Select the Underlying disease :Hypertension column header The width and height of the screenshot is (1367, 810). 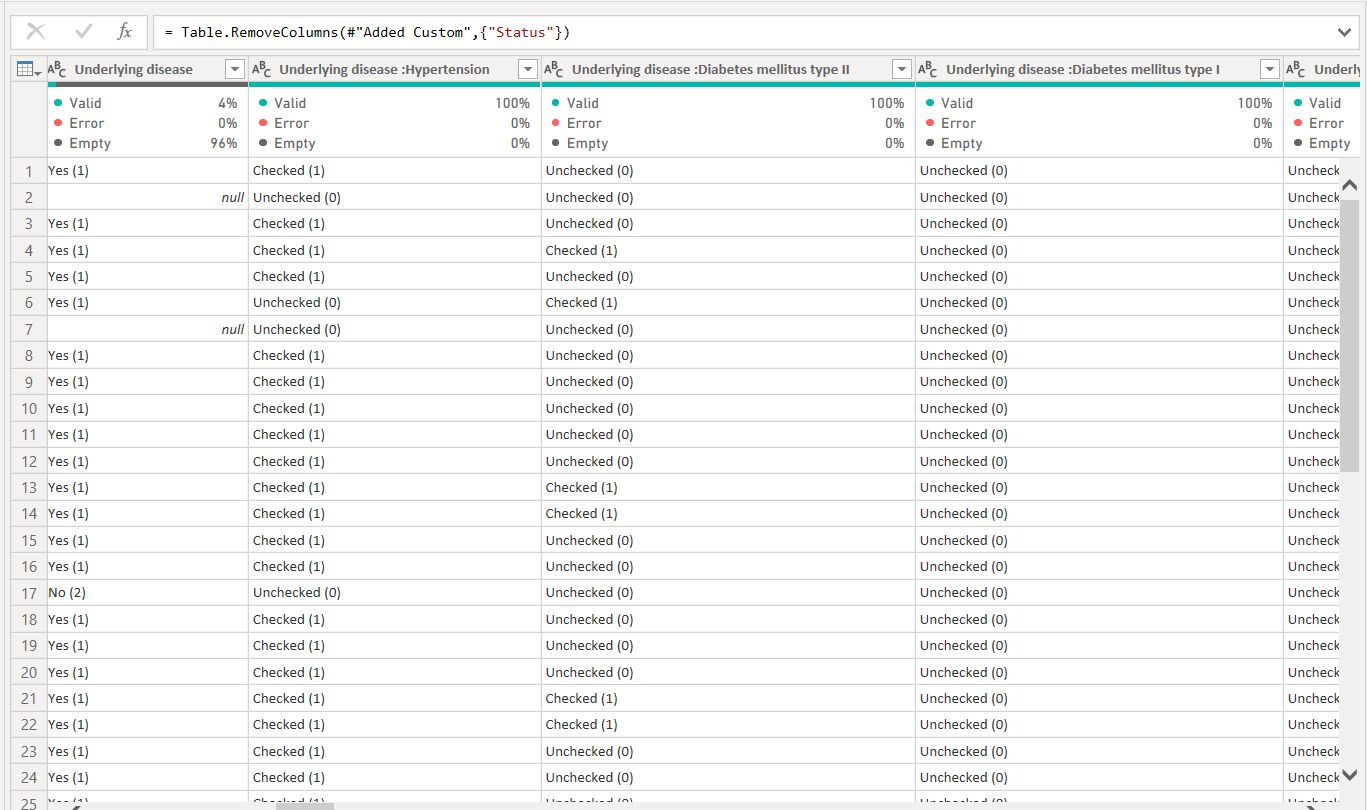385,69
